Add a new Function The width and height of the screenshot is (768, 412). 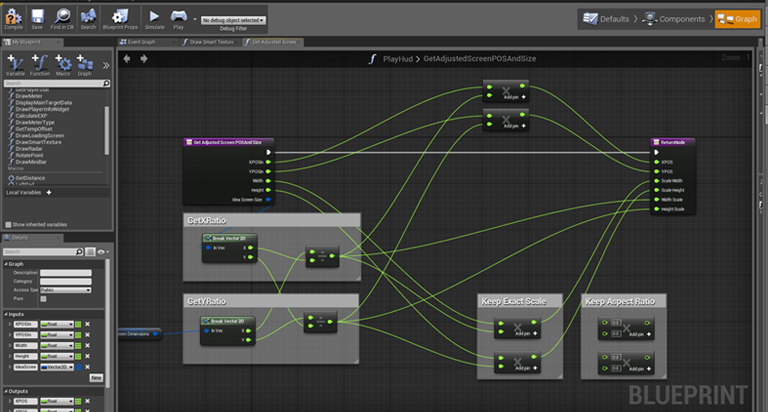pyautogui.click(x=40, y=65)
